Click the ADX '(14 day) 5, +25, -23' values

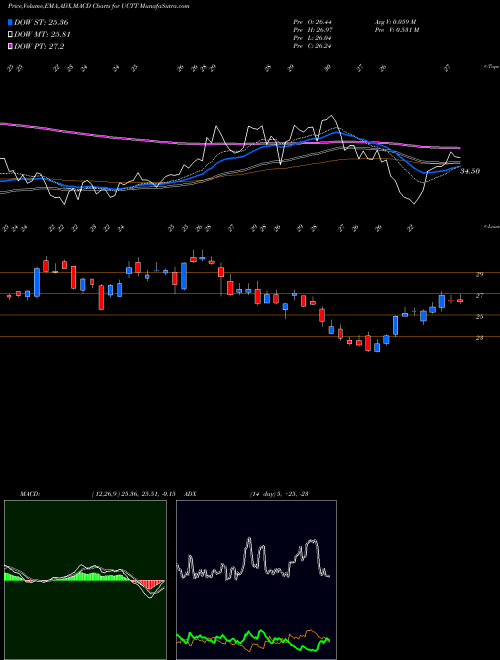tap(279, 494)
